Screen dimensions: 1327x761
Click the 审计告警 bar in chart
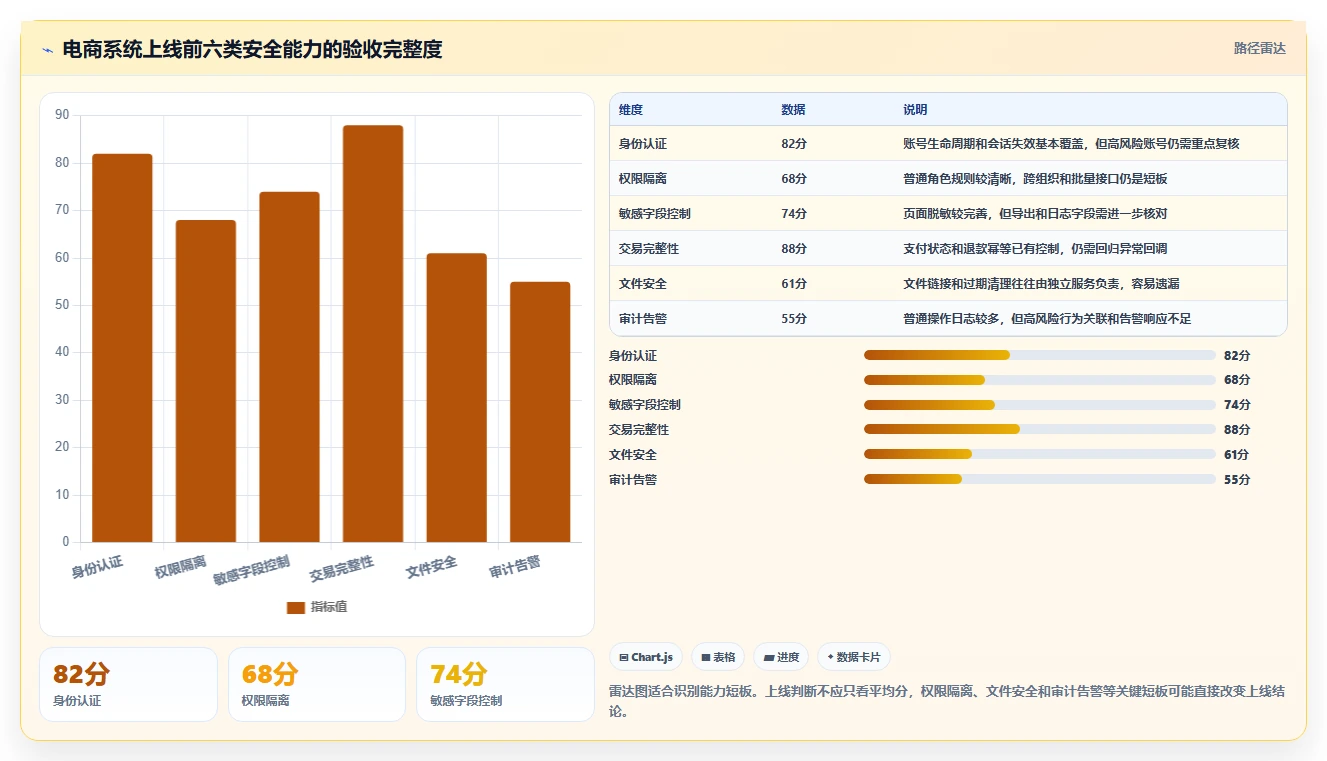[x=540, y=412]
